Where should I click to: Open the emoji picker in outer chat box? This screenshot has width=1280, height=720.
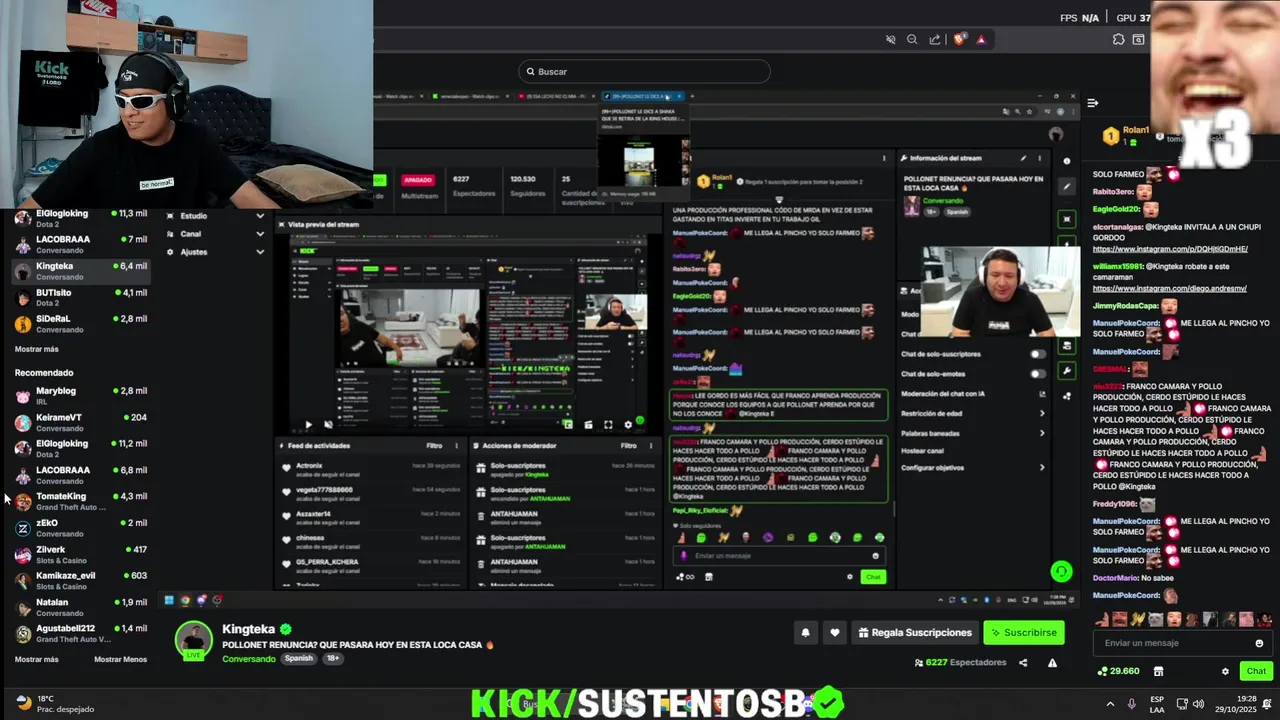pos(1259,643)
